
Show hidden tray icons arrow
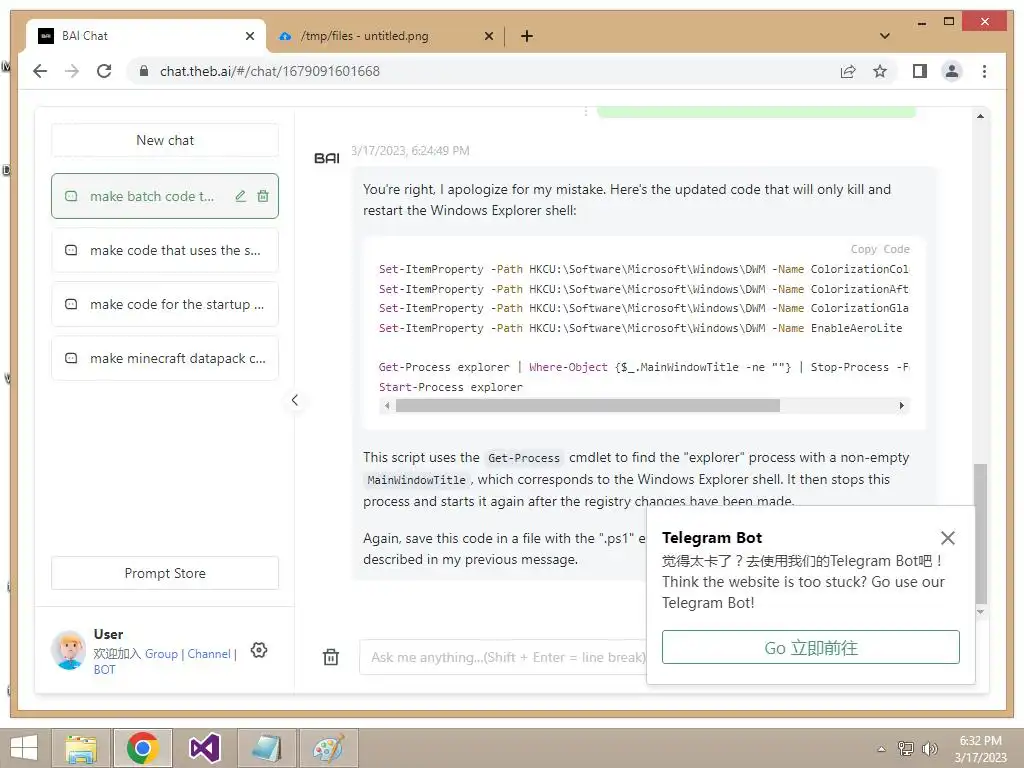tap(882, 749)
